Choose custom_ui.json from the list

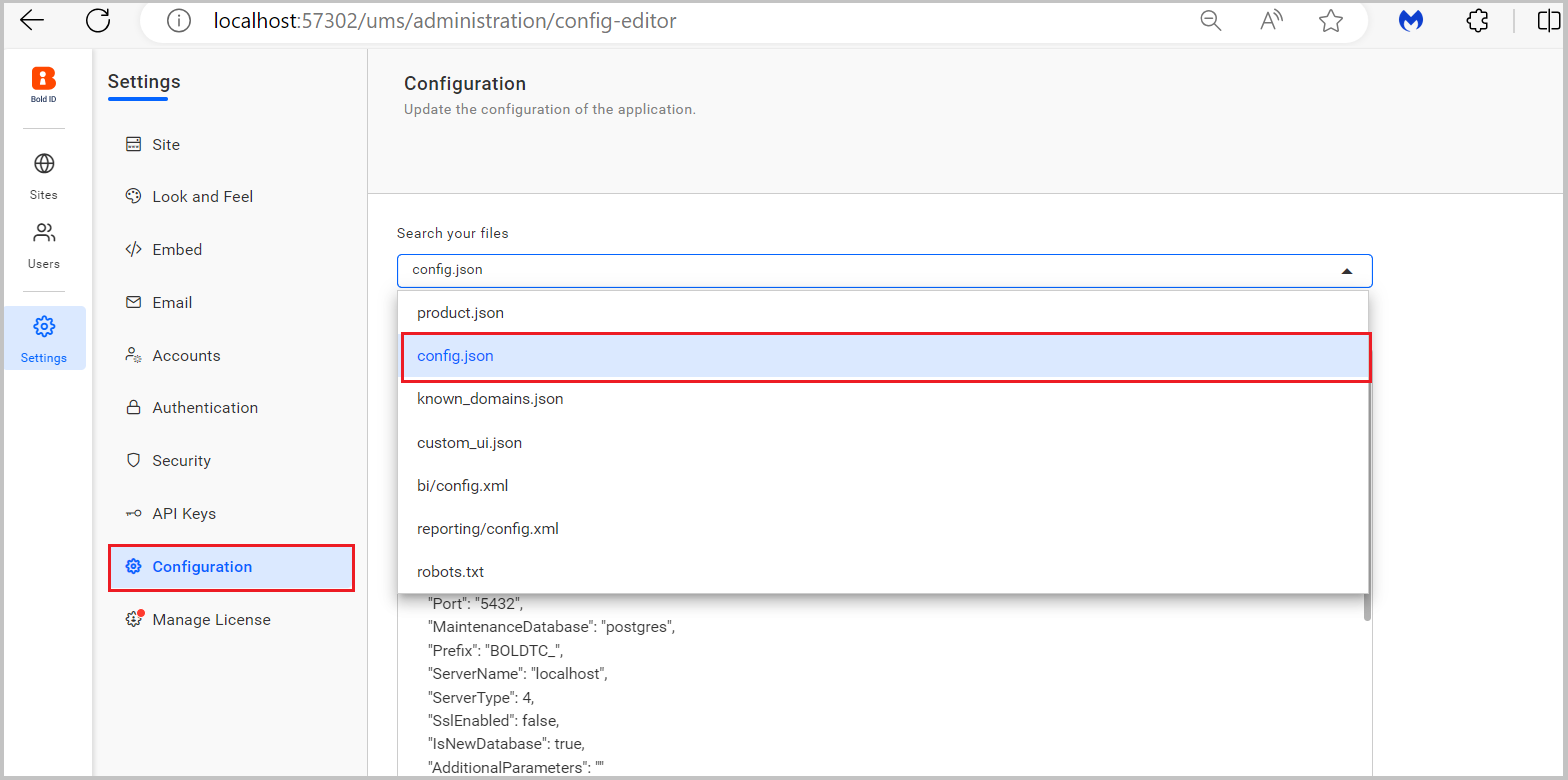coord(883,442)
